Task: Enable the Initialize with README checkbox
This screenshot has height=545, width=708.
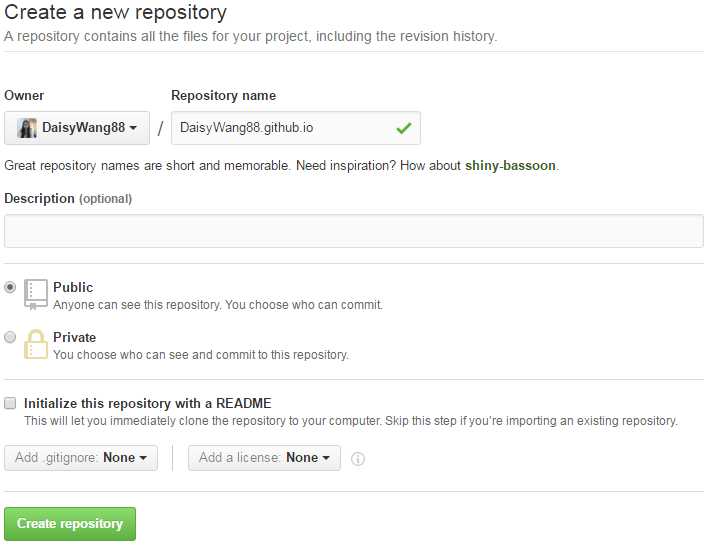Action: click(x=10, y=403)
